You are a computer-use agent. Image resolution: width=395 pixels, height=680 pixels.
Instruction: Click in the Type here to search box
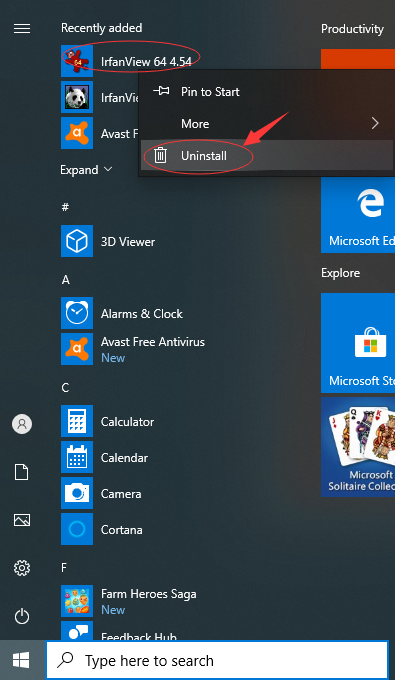(x=217, y=660)
